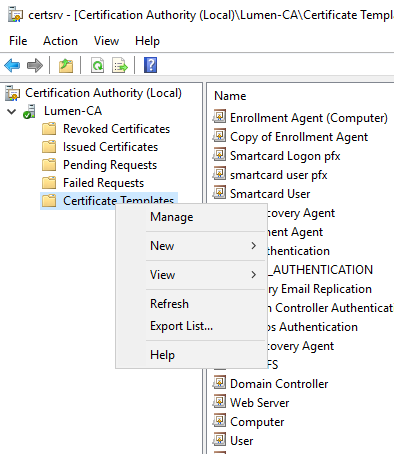Click the Export List toolbar icon

point(120,65)
